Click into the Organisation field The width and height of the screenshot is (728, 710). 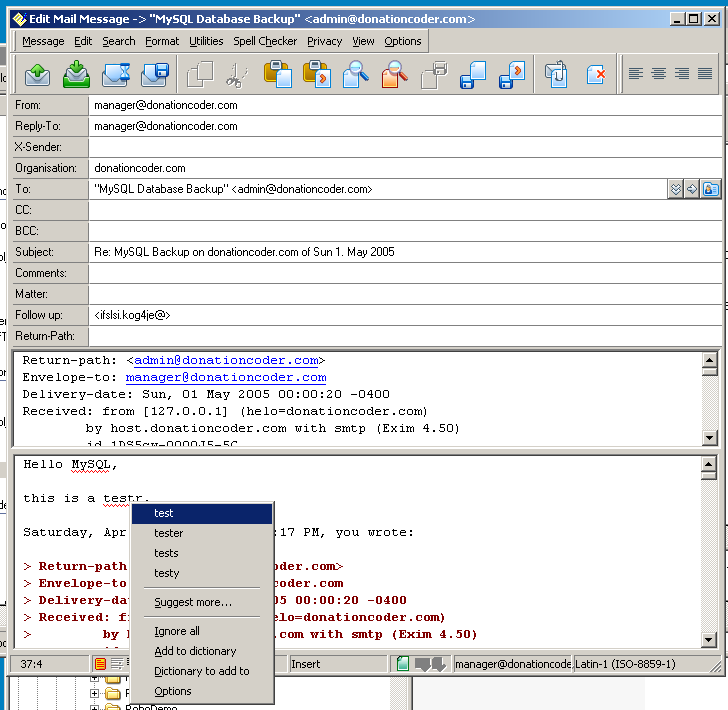coord(405,168)
